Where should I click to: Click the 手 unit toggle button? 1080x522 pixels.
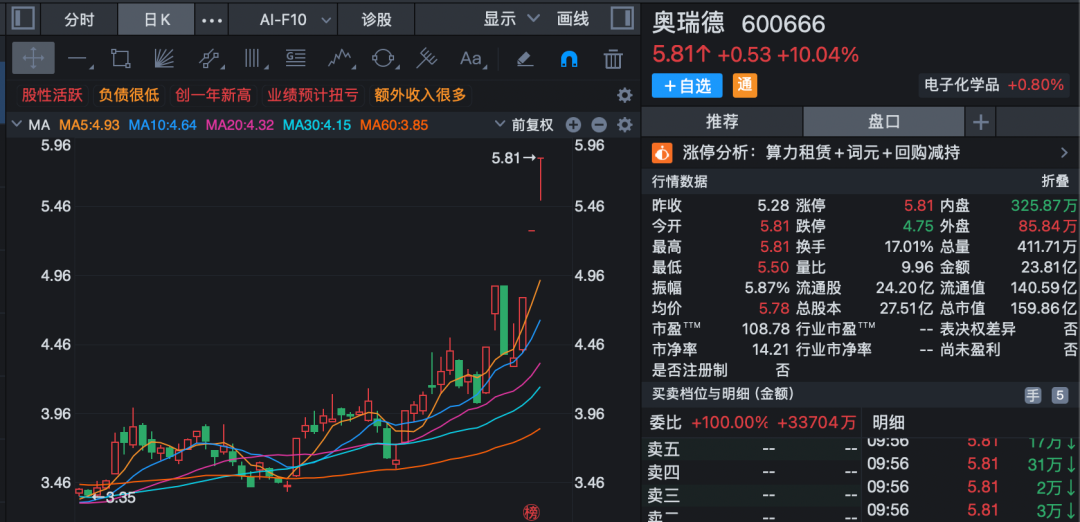1033,395
